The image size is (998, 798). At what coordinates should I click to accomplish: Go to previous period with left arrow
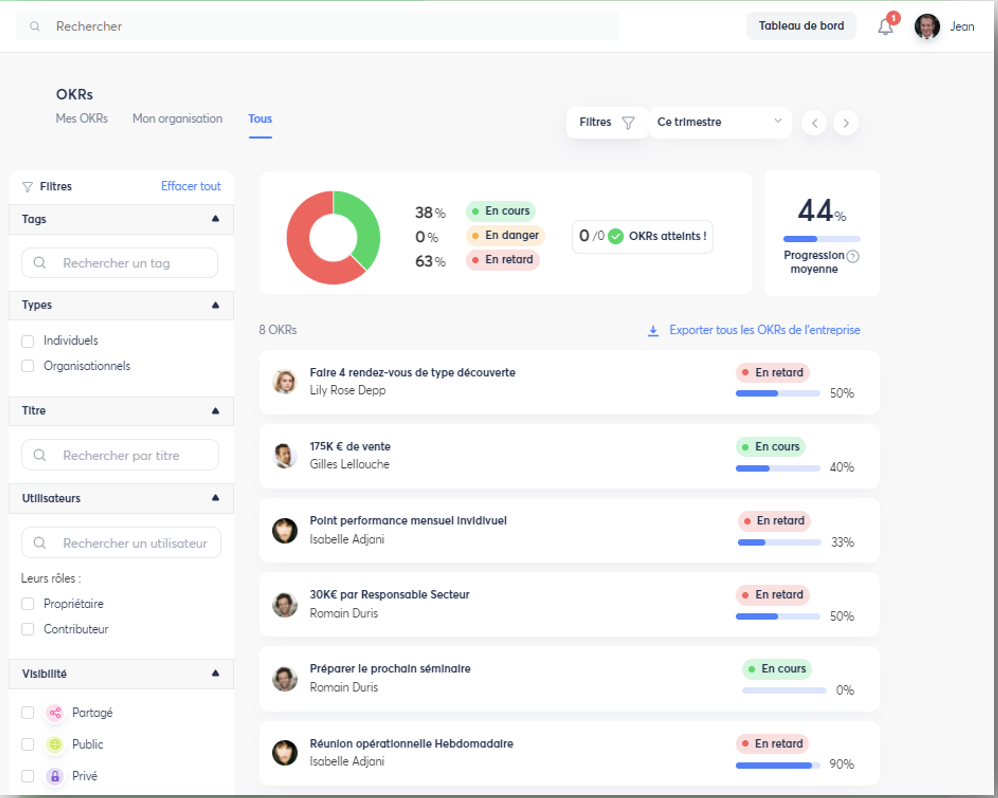815,123
